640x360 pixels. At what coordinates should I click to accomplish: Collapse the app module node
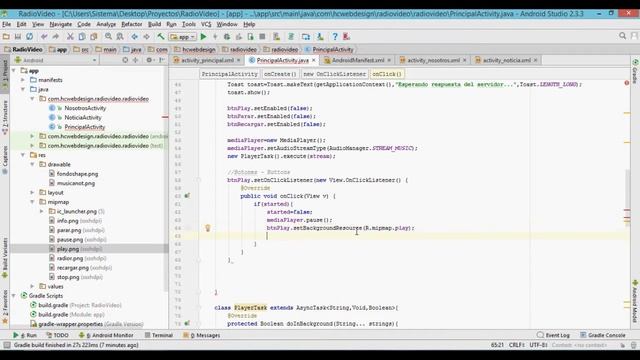[x=14, y=71]
